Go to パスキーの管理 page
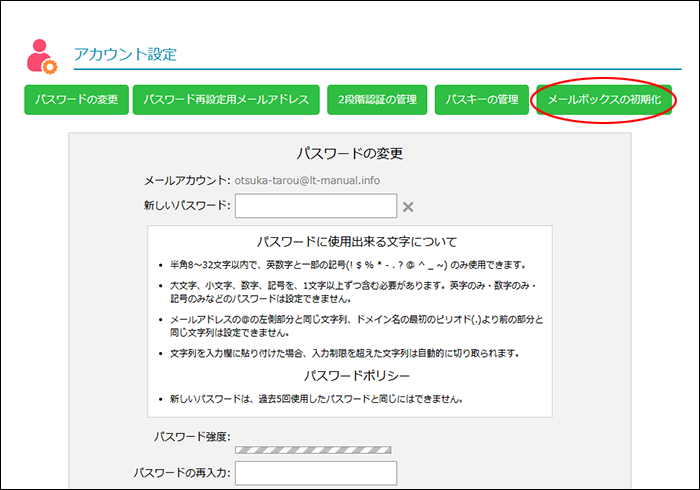700x490 pixels. 482,100
